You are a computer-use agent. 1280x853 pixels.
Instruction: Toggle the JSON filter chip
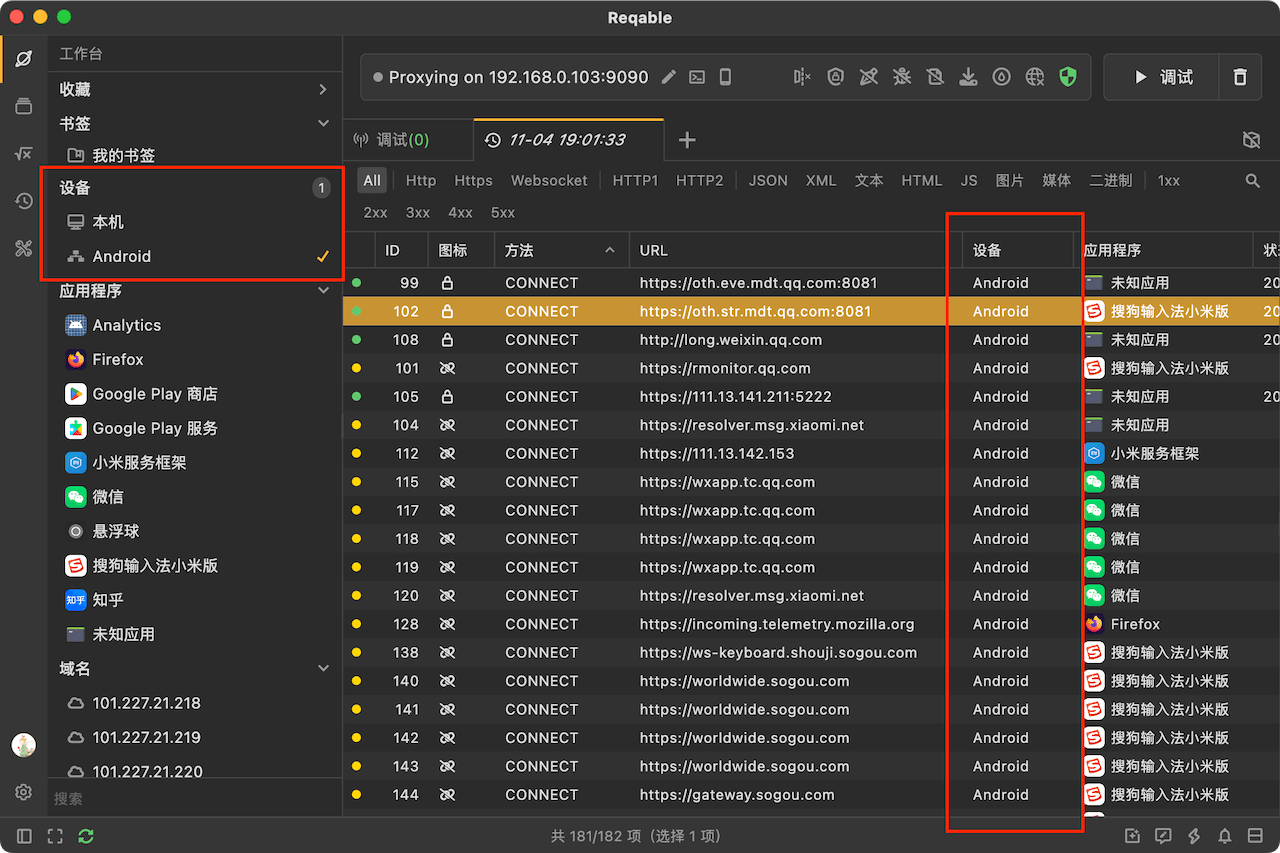pyautogui.click(x=768, y=181)
